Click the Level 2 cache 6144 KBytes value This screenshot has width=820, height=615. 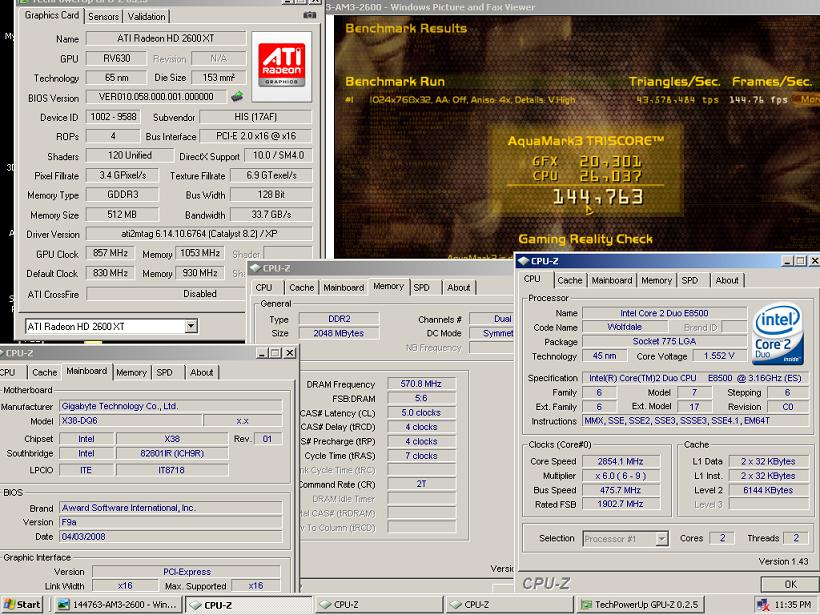pos(768,490)
